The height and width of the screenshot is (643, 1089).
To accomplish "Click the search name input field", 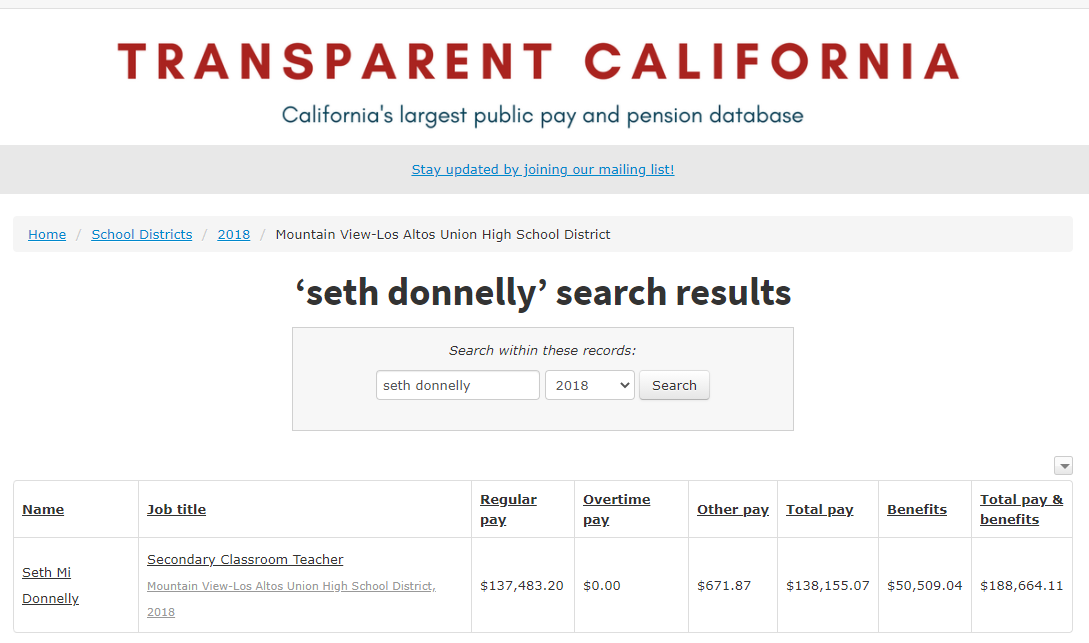I will tap(457, 385).
